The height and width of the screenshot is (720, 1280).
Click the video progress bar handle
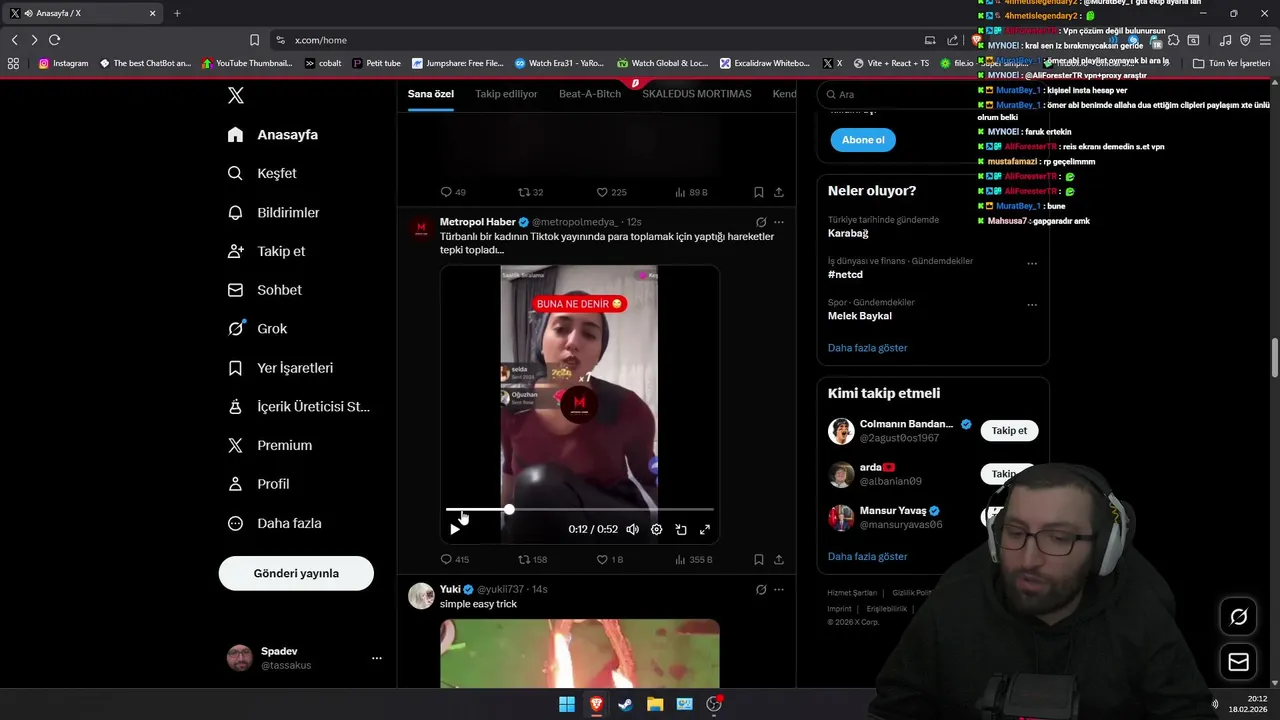pyautogui.click(x=509, y=509)
